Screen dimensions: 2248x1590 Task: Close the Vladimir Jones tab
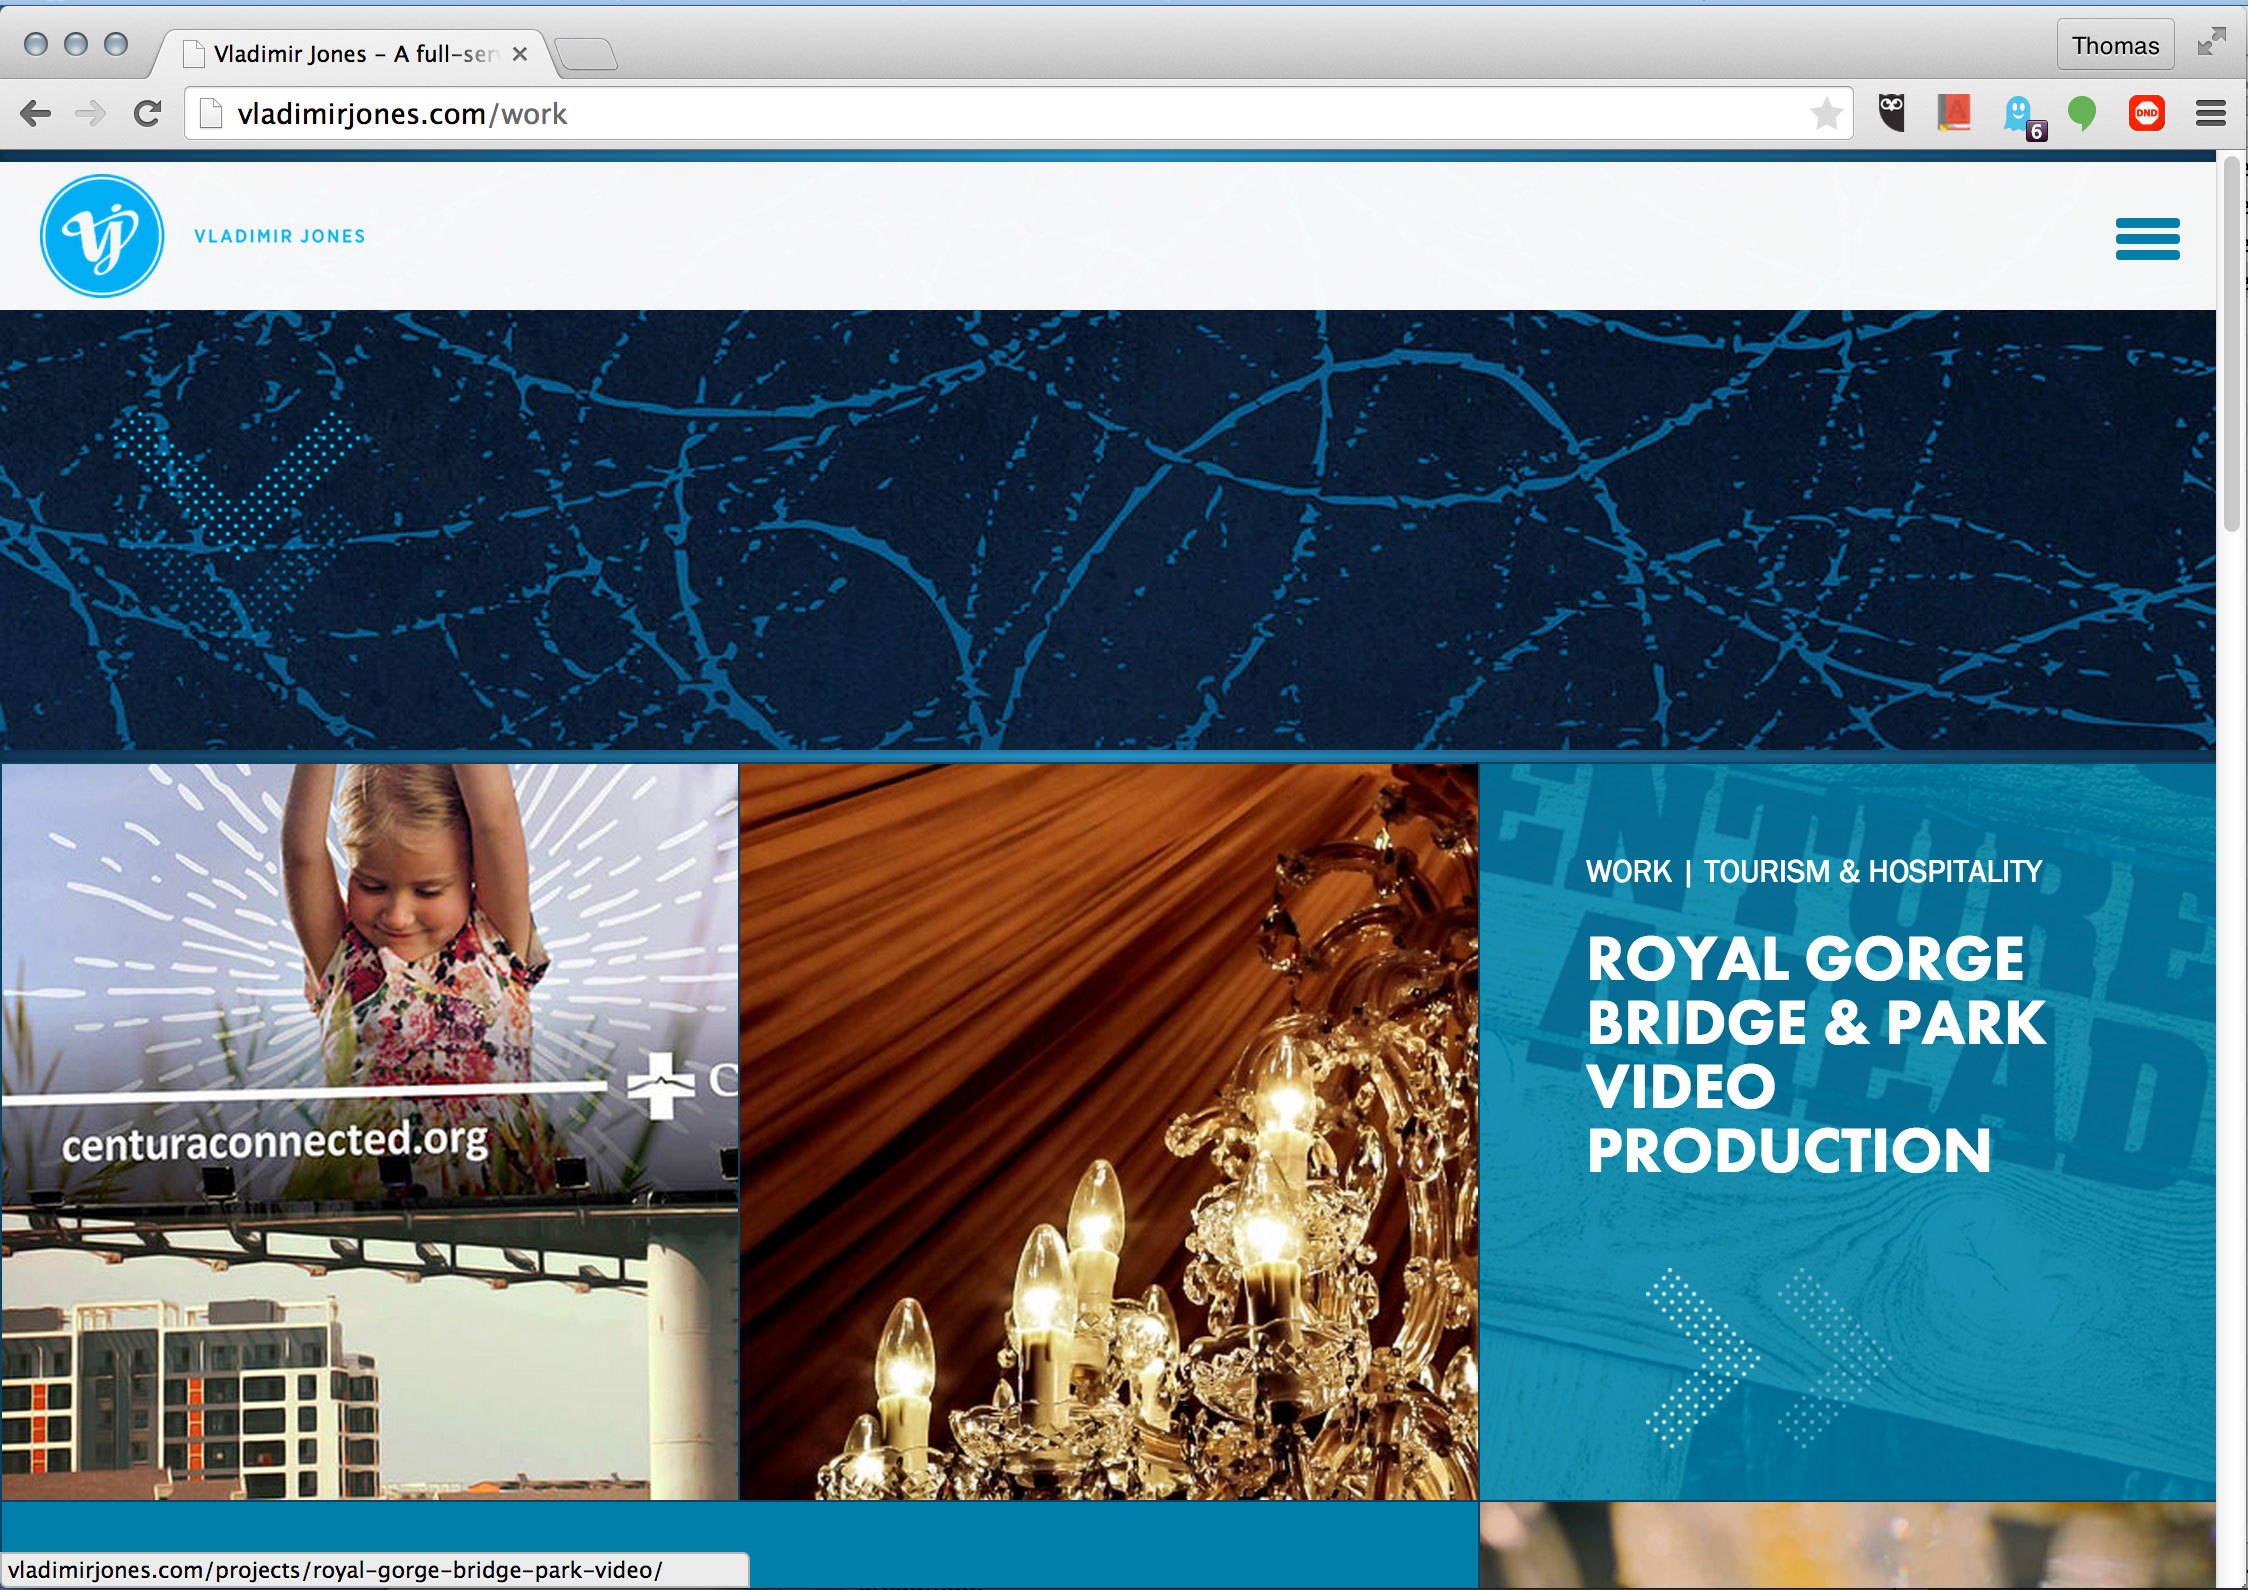[520, 54]
